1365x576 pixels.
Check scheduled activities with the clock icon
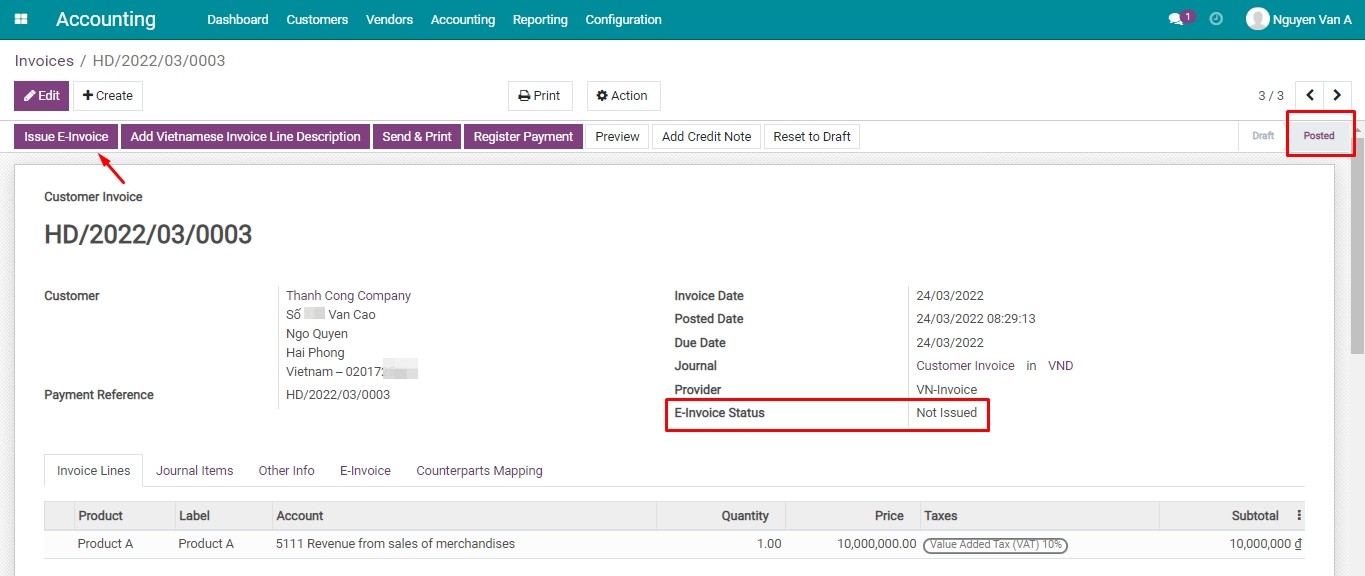(1215, 17)
